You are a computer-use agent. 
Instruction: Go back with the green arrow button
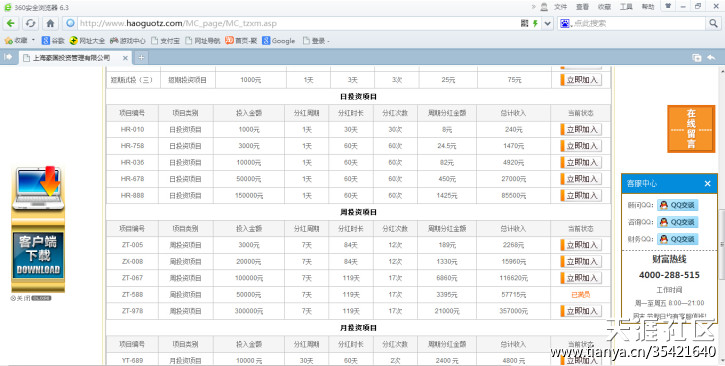pos(11,23)
